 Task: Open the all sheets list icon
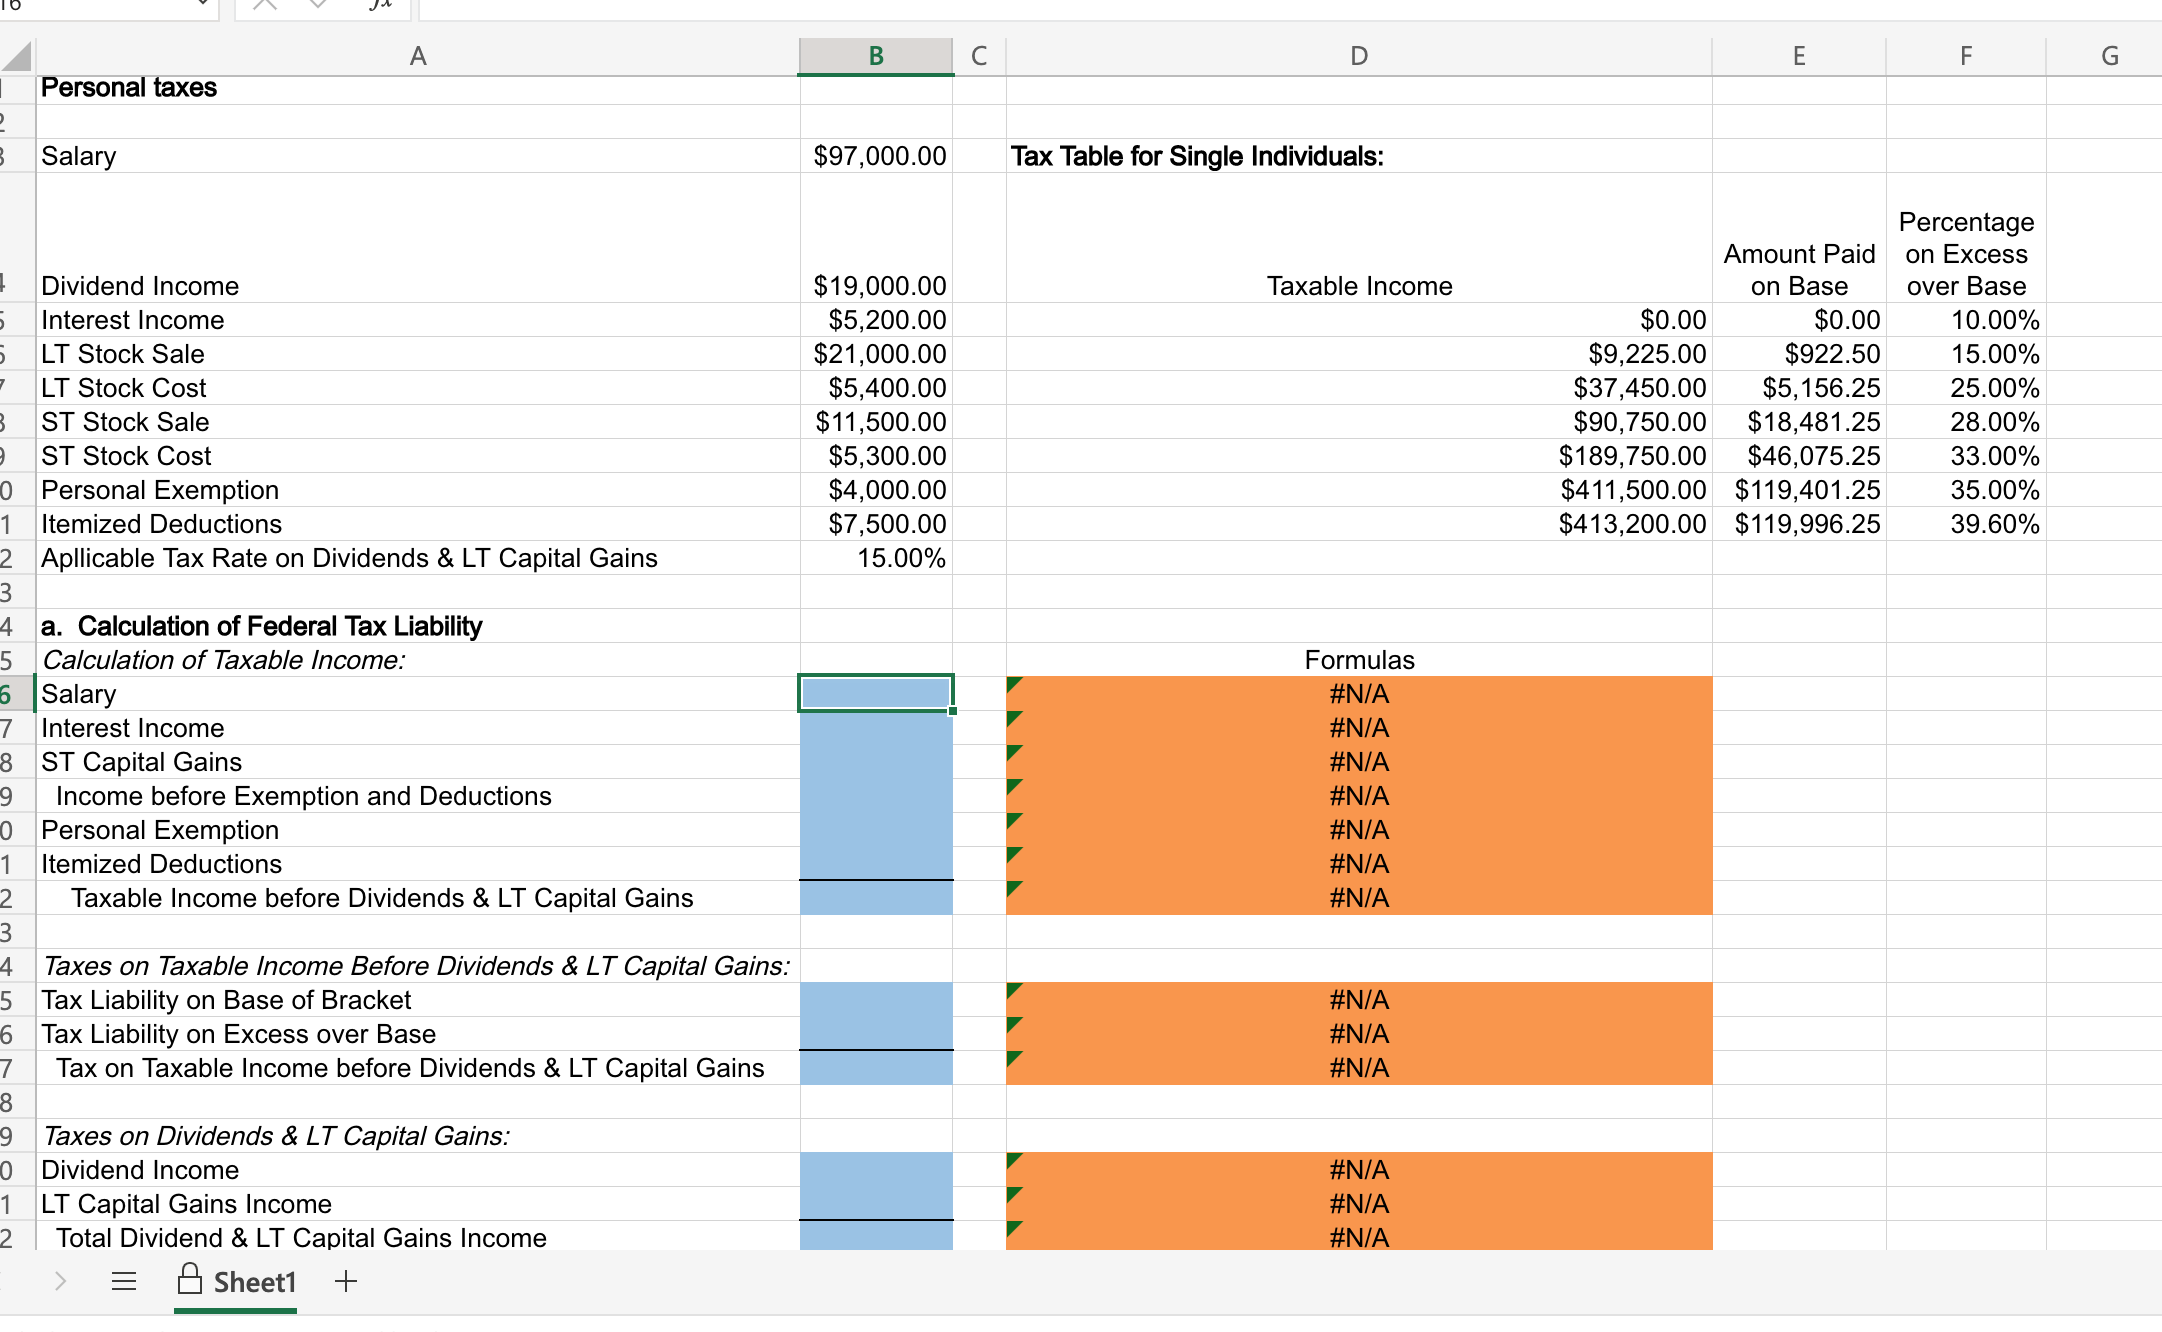124,1281
